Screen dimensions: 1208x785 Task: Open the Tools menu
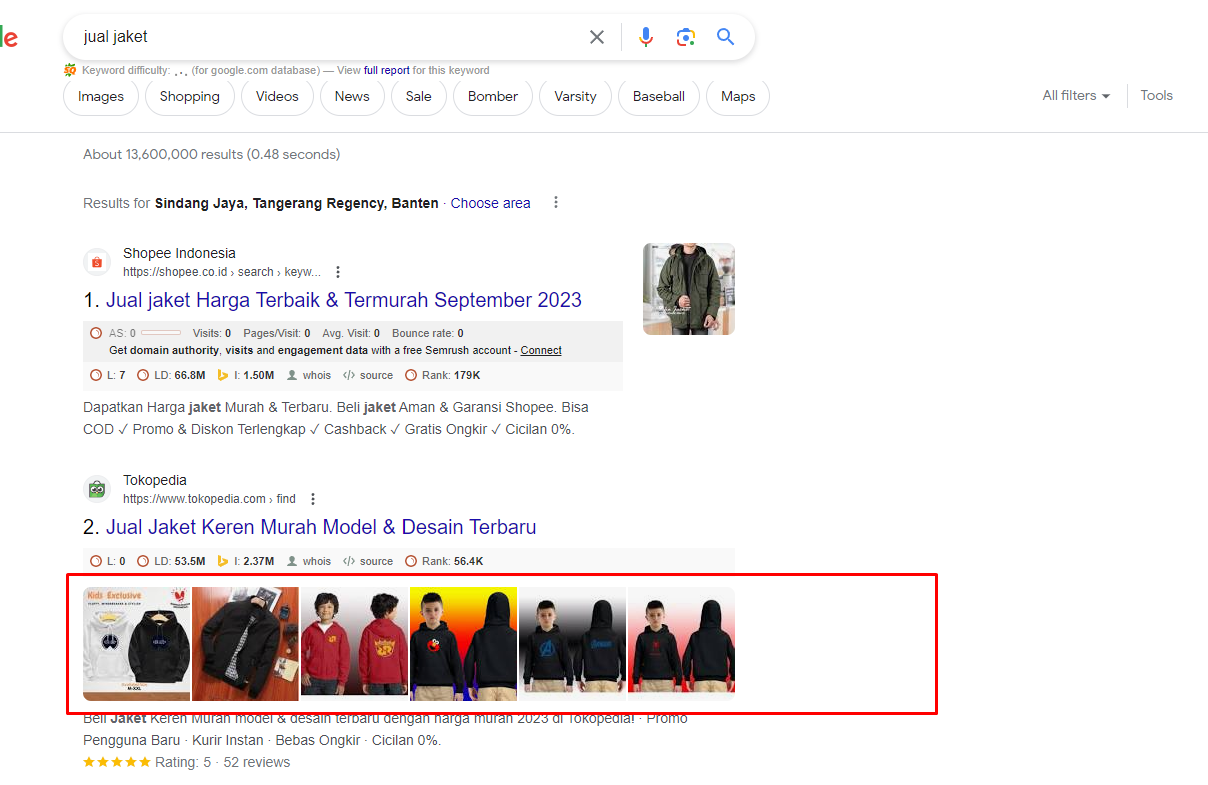tap(1156, 95)
